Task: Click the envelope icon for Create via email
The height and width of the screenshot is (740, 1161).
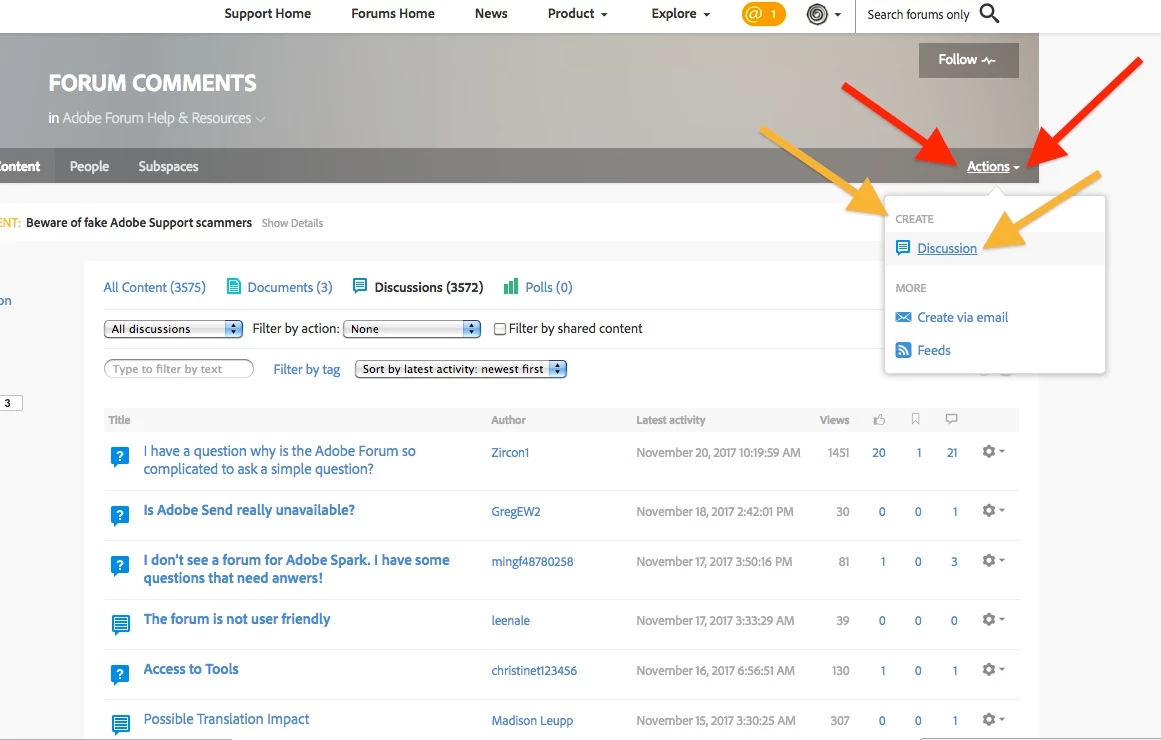Action: coord(903,317)
